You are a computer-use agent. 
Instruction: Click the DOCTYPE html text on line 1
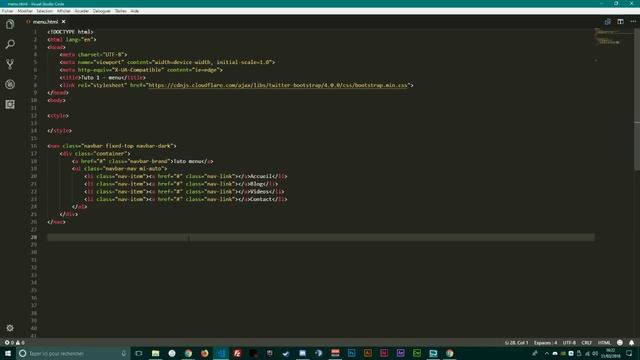pyautogui.click(x=70, y=32)
